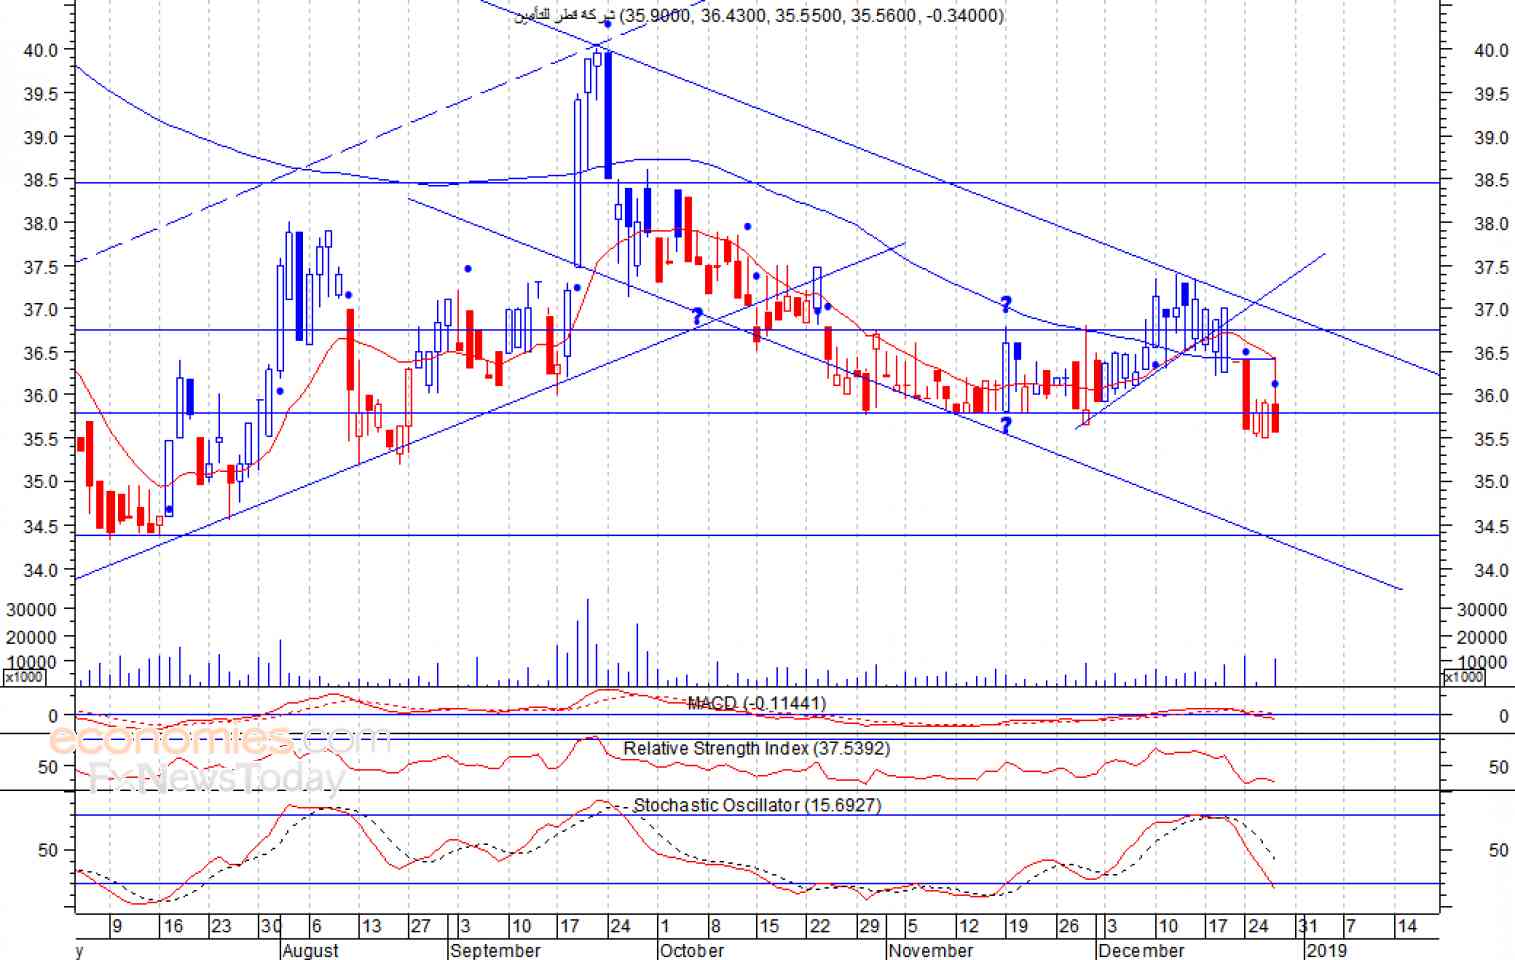The image size is (1515, 960).
Task: Select the 20000 volume label on the right axis
Action: point(1482,637)
